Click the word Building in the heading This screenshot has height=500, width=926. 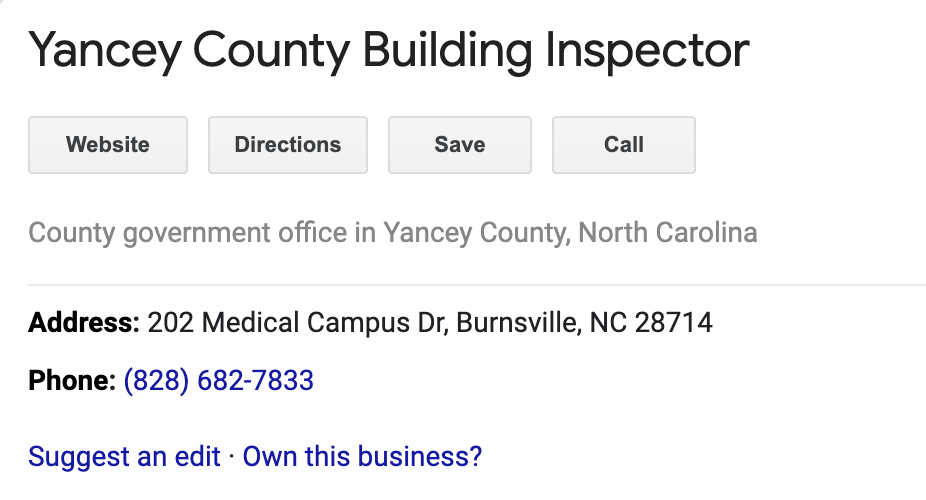(x=447, y=51)
